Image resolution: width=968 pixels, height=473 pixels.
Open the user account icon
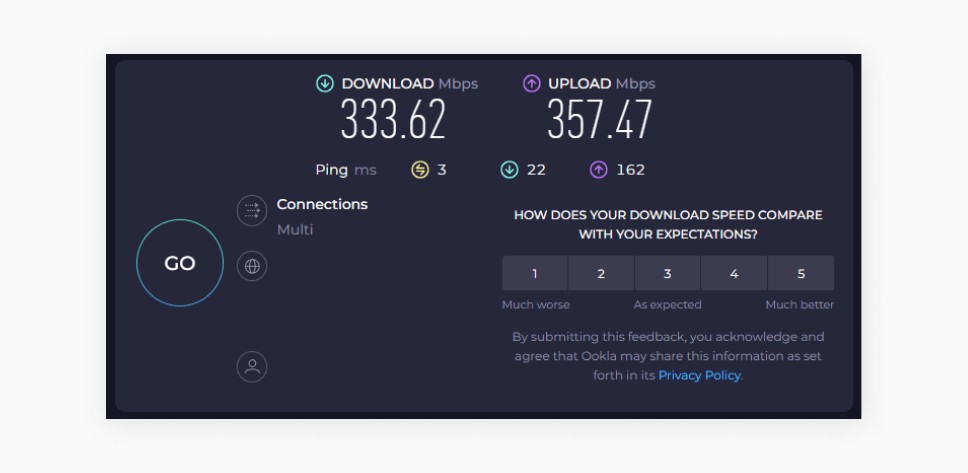252,366
